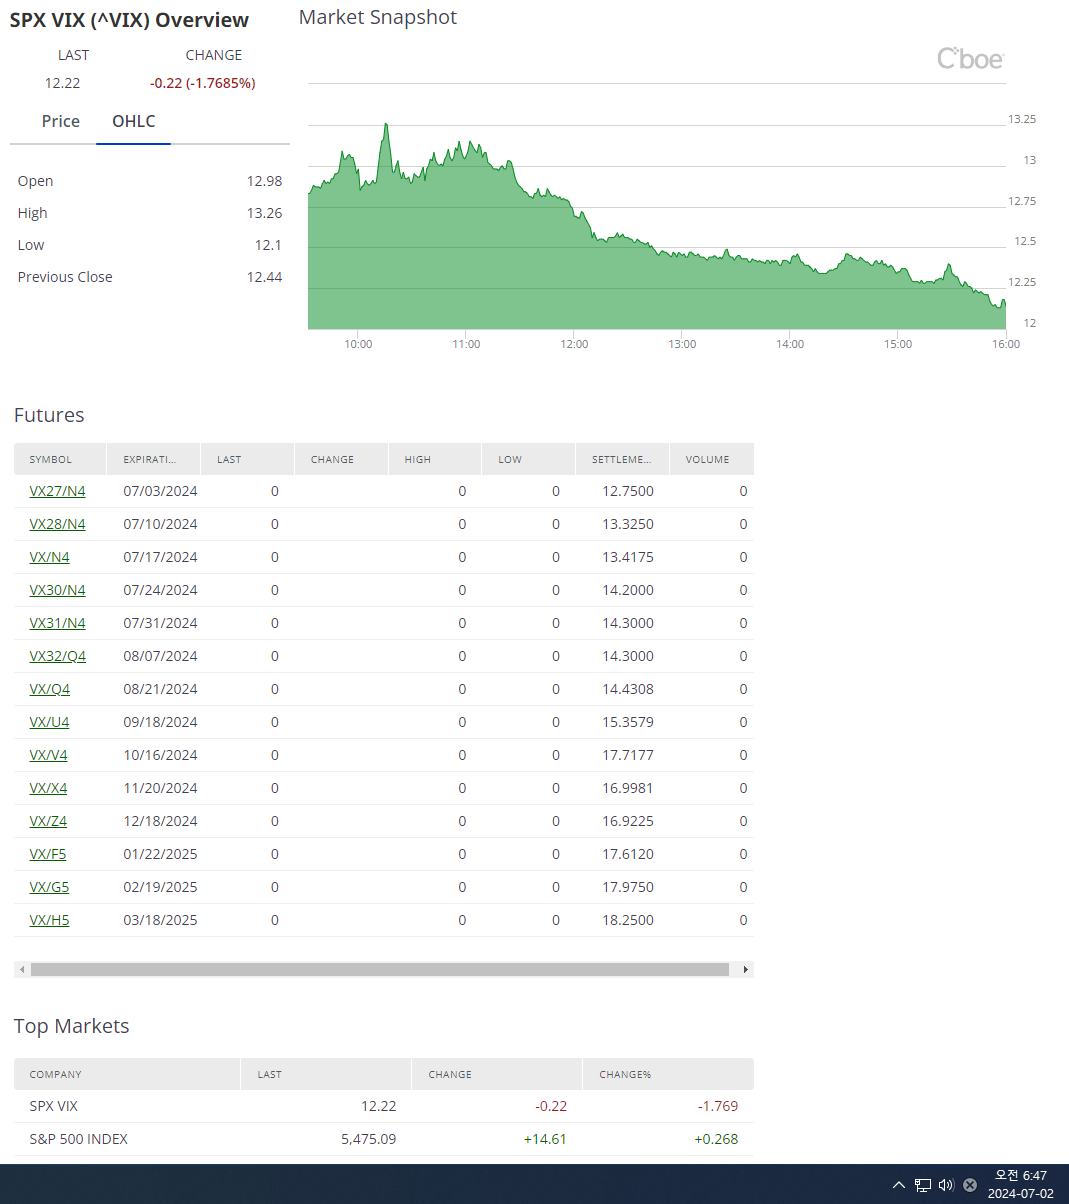Click the Open value 12.98
This screenshot has width=1069, height=1204.
coord(264,181)
